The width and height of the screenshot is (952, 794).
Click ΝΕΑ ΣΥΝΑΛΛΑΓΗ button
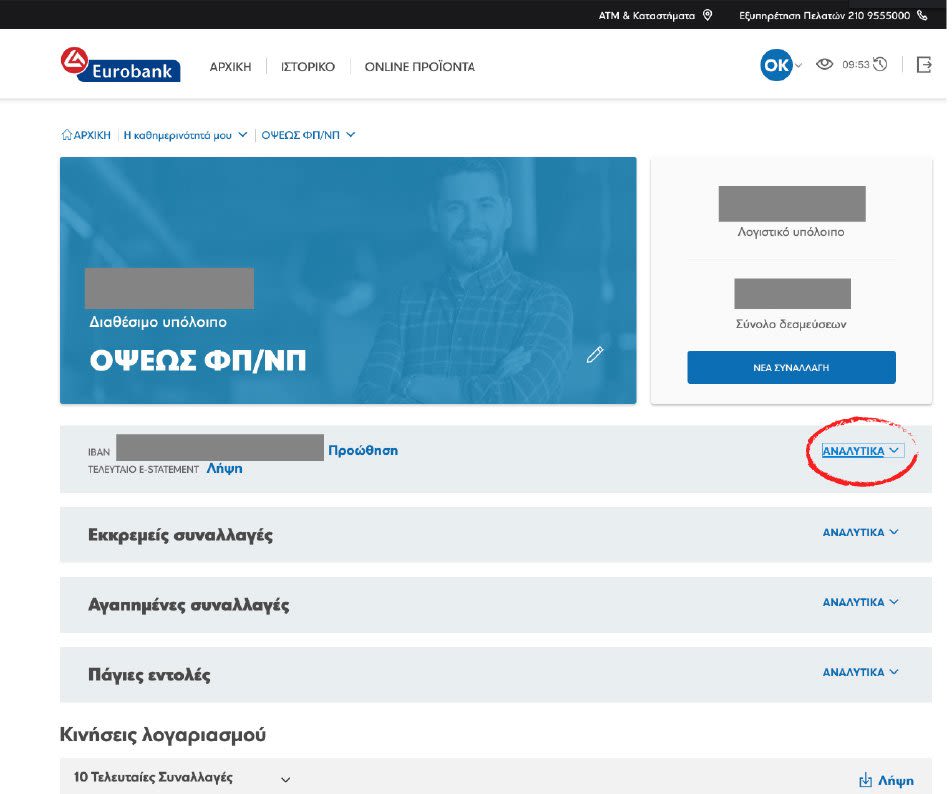coord(790,368)
